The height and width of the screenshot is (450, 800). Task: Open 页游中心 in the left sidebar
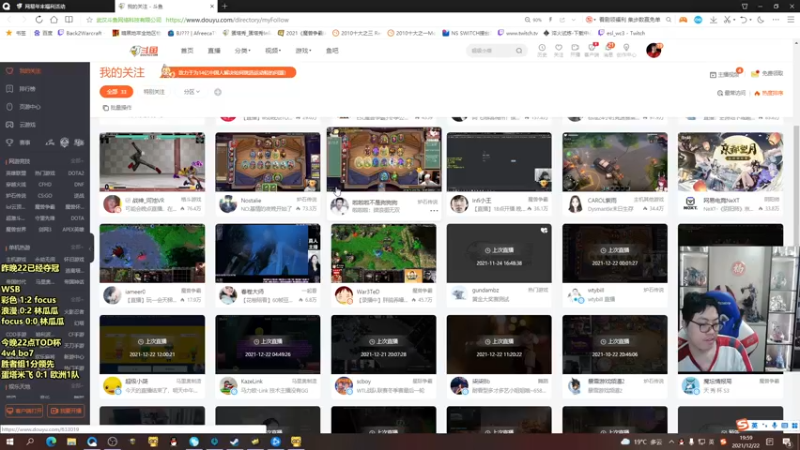tap(30, 107)
